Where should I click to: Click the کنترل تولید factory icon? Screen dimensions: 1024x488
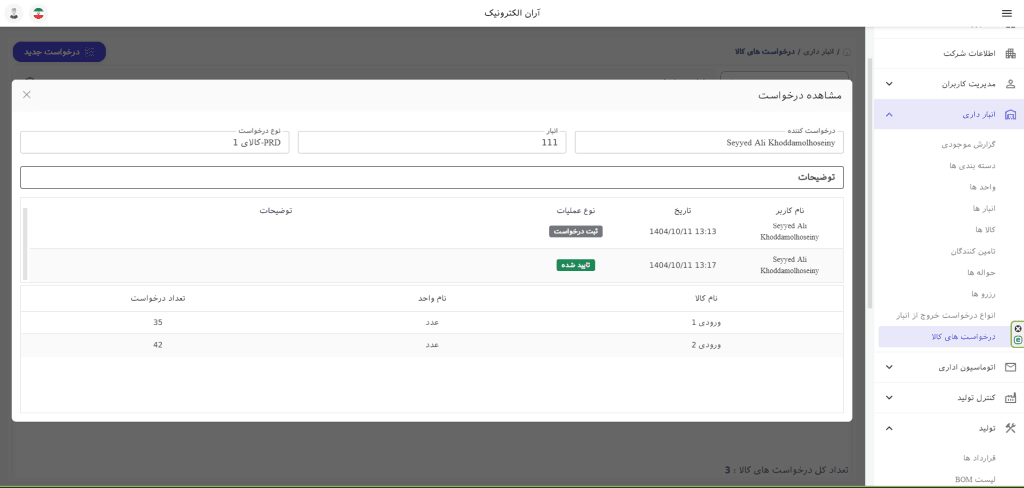(x=1010, y=397)
